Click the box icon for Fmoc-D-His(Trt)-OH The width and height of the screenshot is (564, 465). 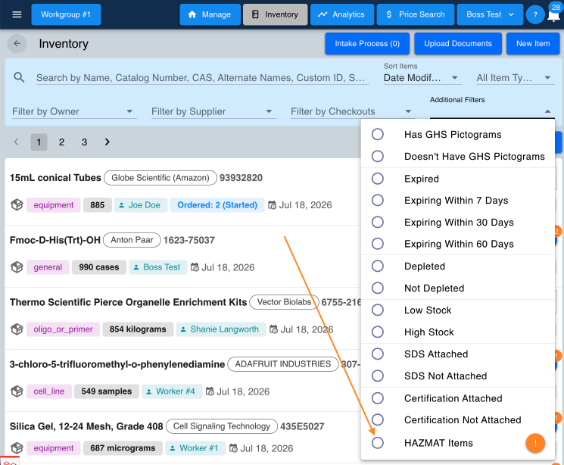point(17,267)
